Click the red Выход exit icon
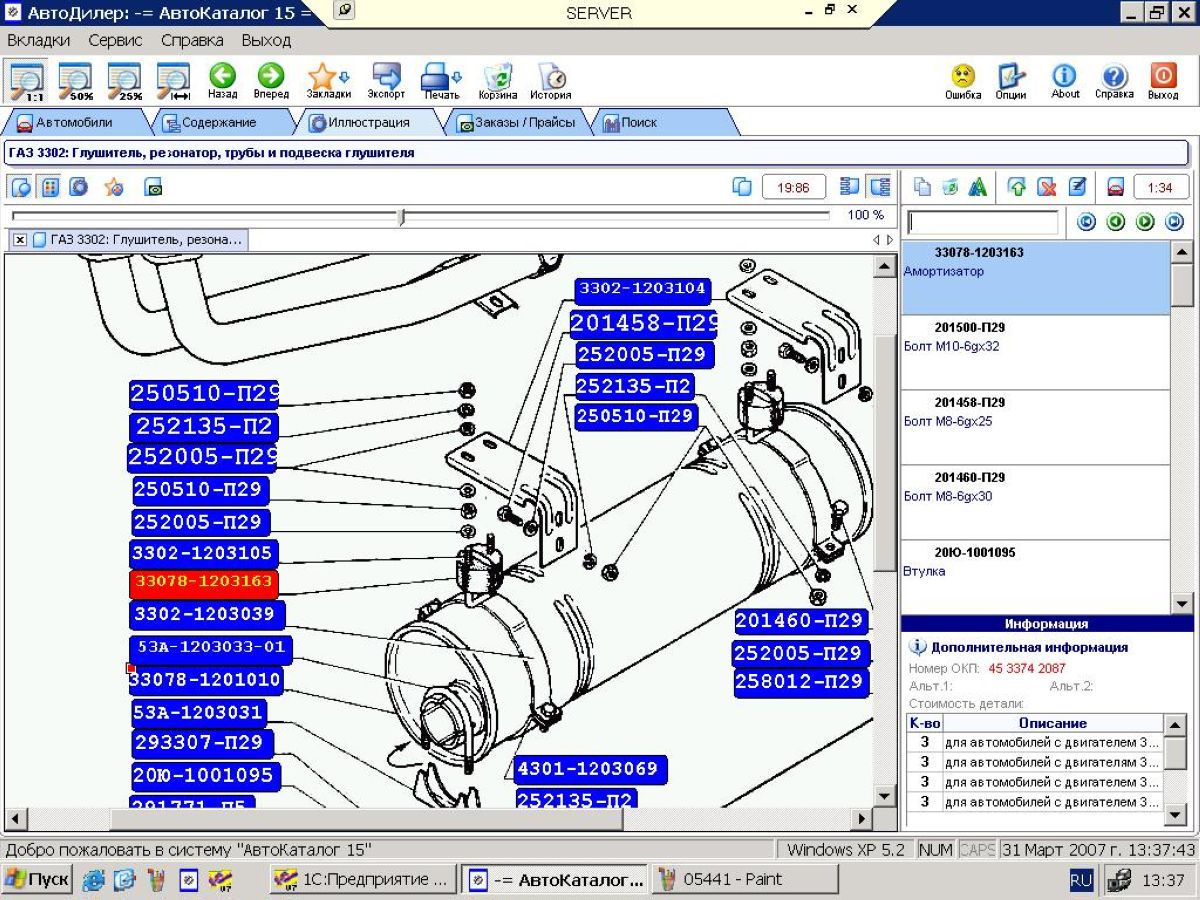The height and width of the screenshot is (900, 1200). (x=1163, y=81)
